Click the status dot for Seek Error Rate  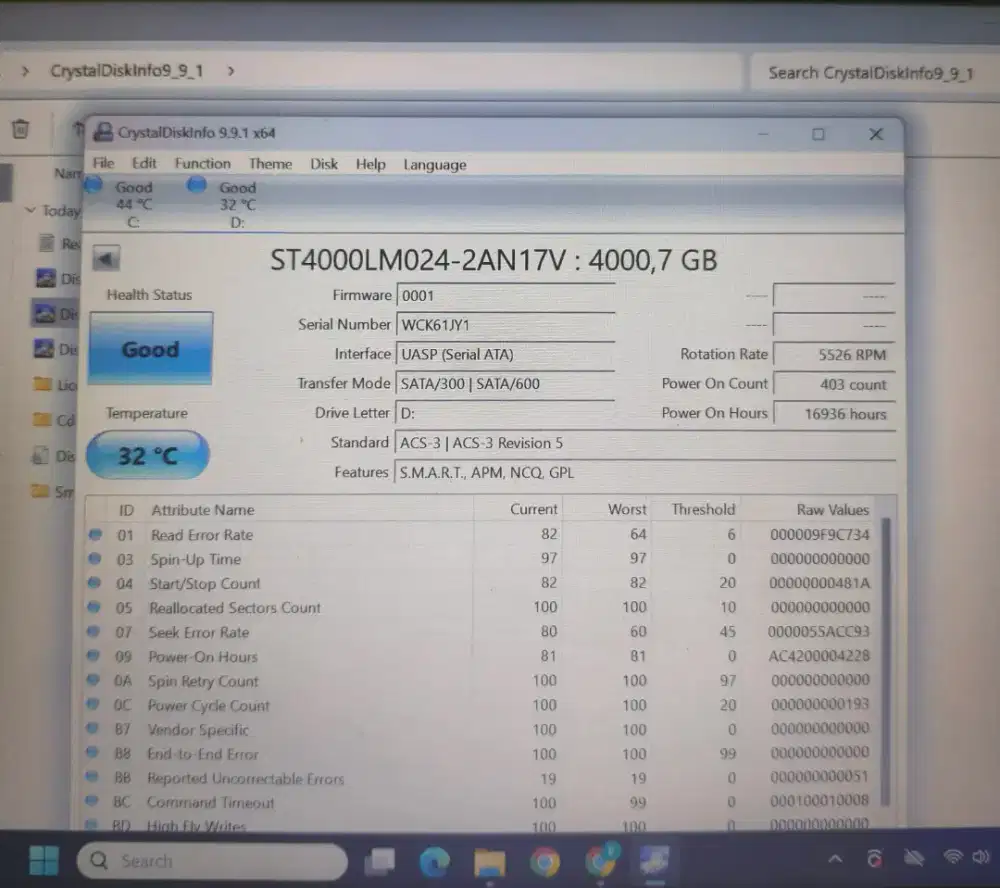94,632
